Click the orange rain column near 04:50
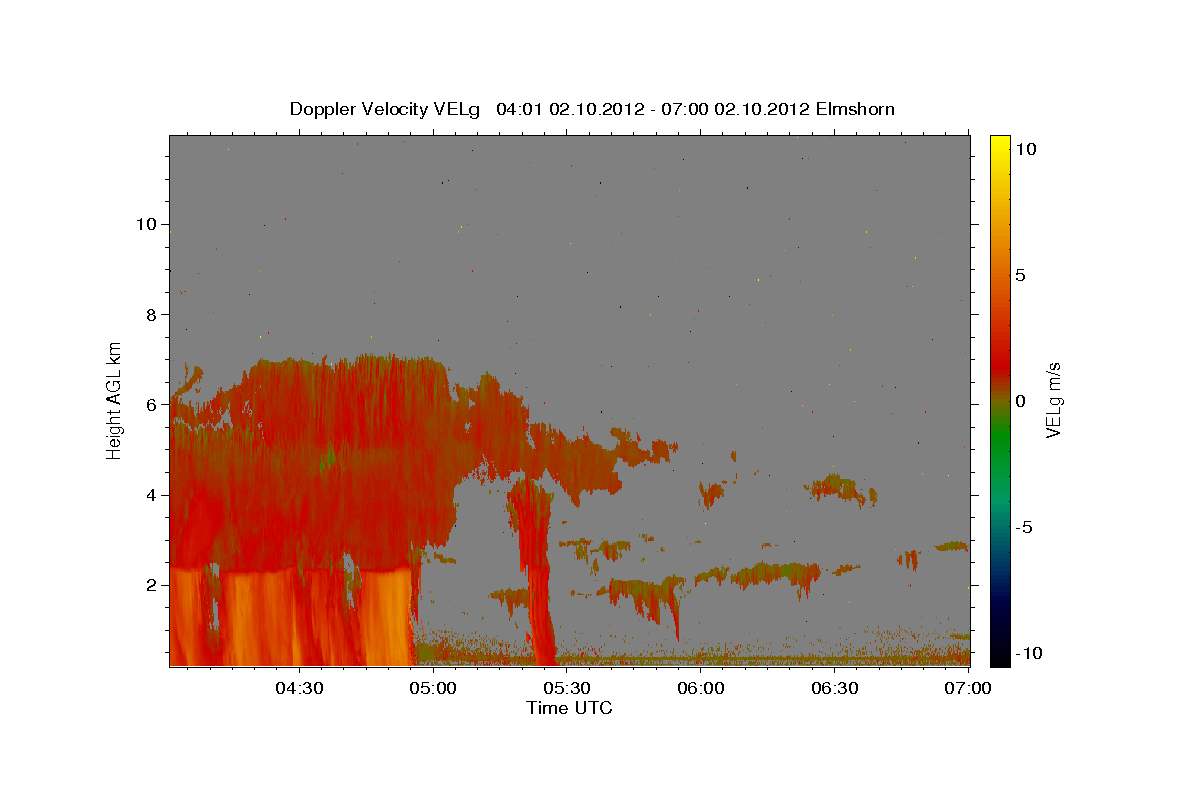The image size is (1200, 800). (388, 617)
